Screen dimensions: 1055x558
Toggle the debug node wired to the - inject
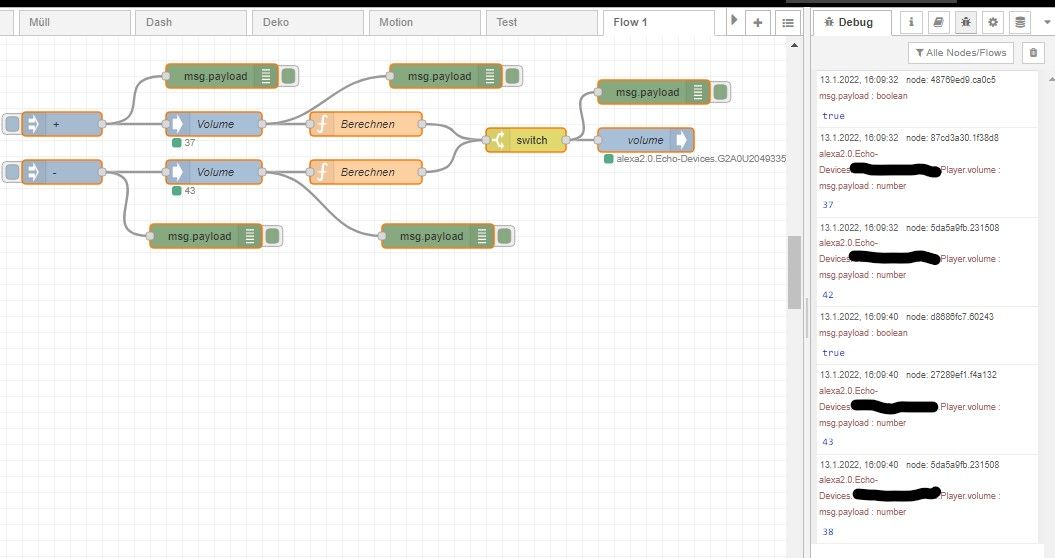tap(273, 236)
